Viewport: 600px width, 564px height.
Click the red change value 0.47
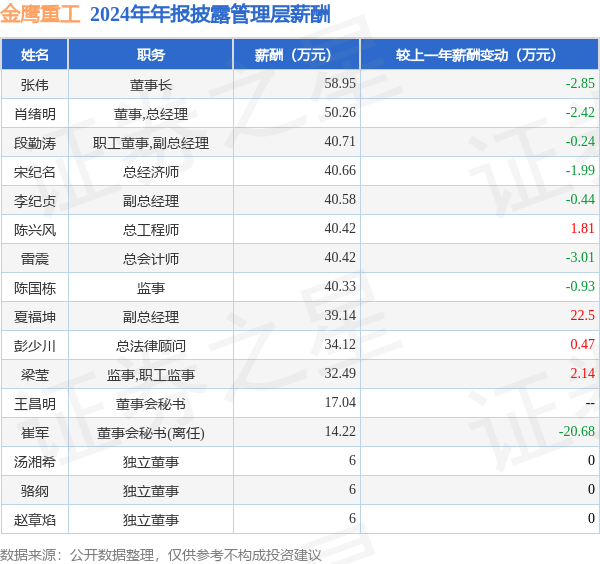[583, 345]
